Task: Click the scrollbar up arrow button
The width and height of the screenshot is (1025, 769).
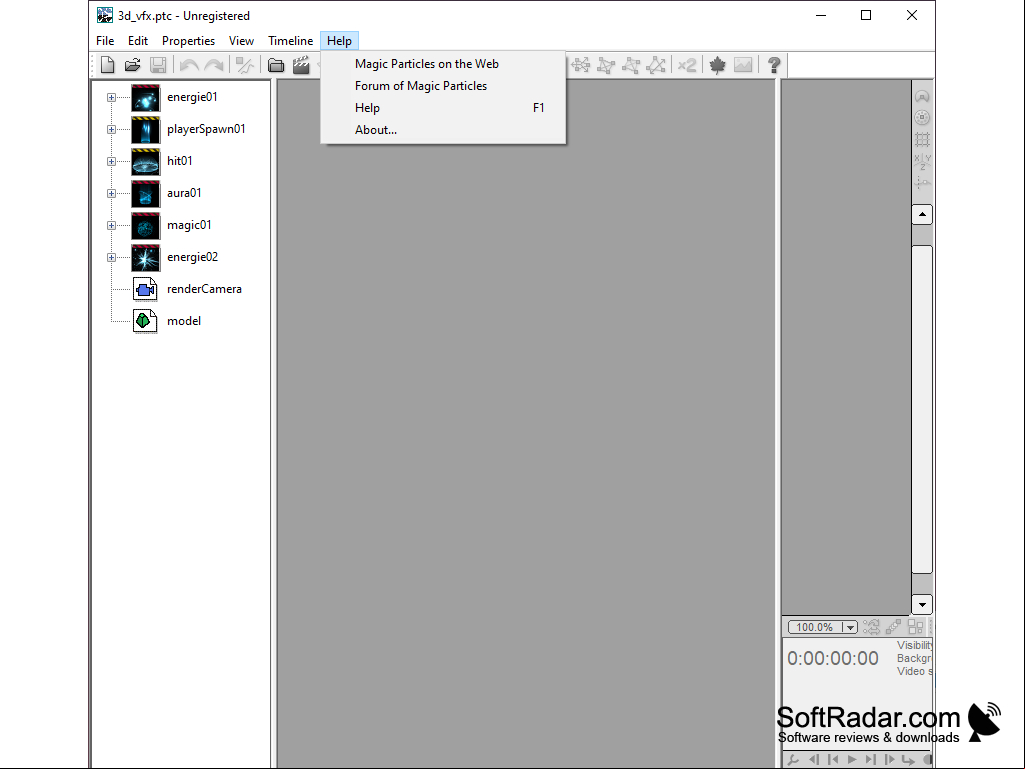Action: pyautogui.click(x=922, y=214)
